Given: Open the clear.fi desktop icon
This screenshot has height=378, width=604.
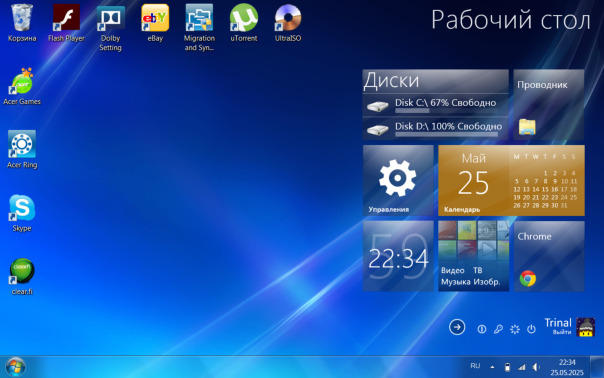Looking at the screenshot, I should 22,277.
